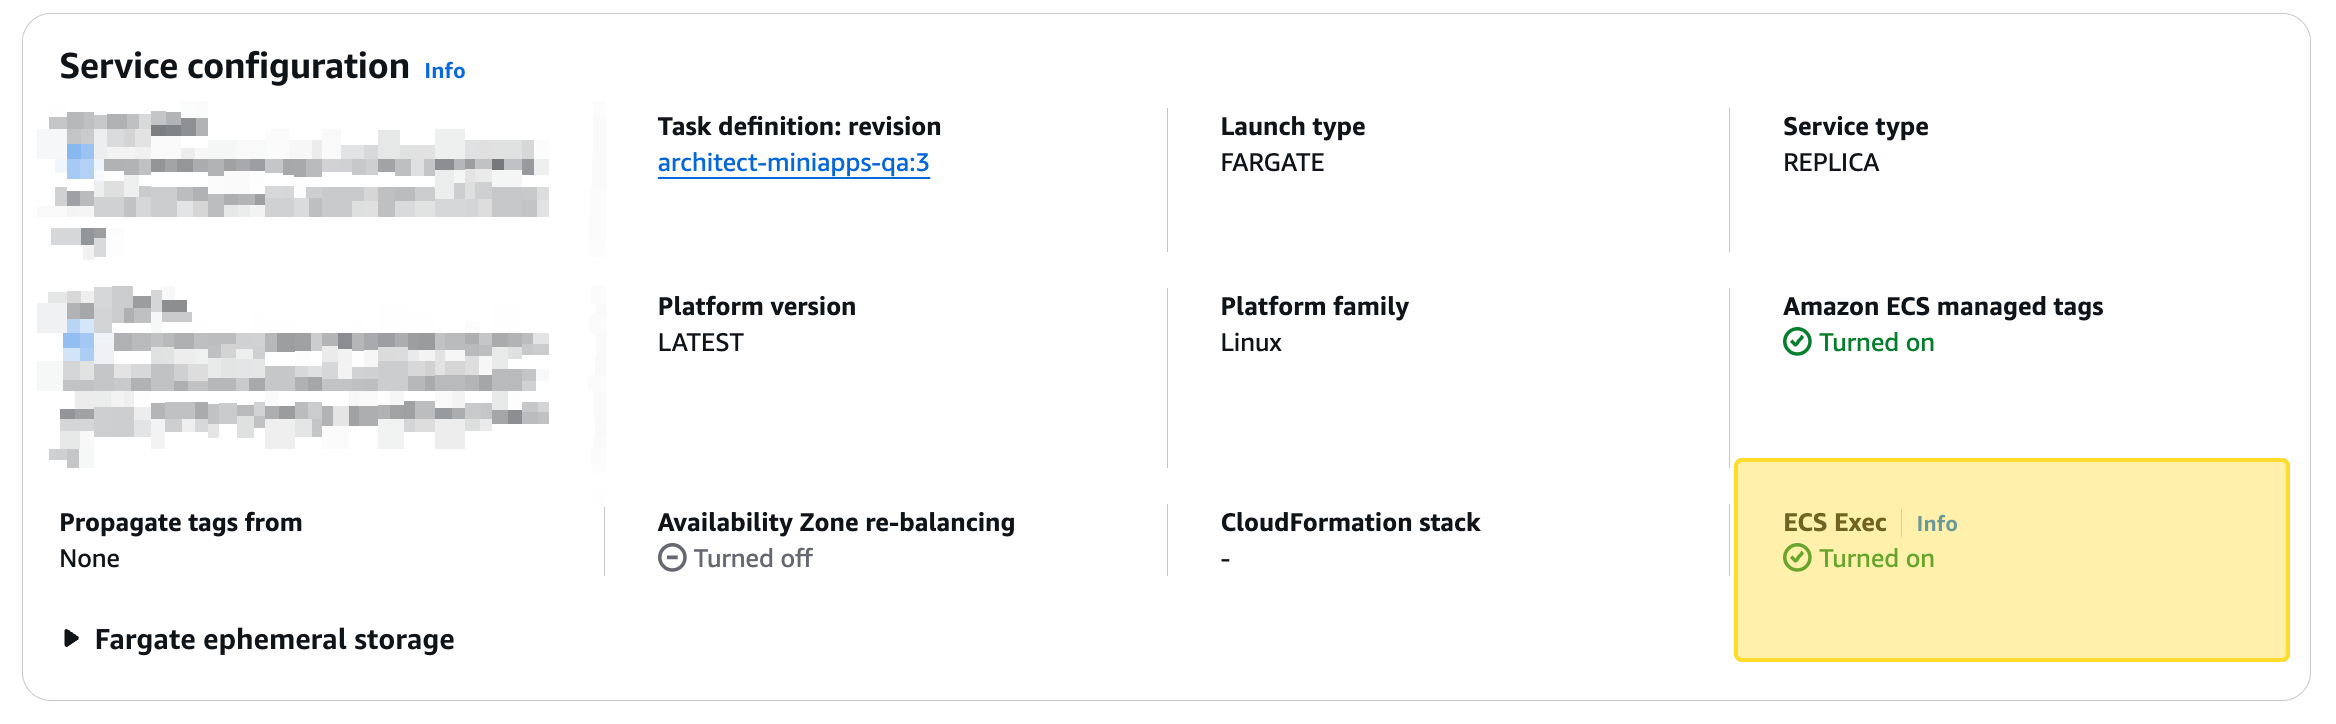Expand the Fargate ephemeral storage triangle

pyautogui.click(x=71, y=638)
